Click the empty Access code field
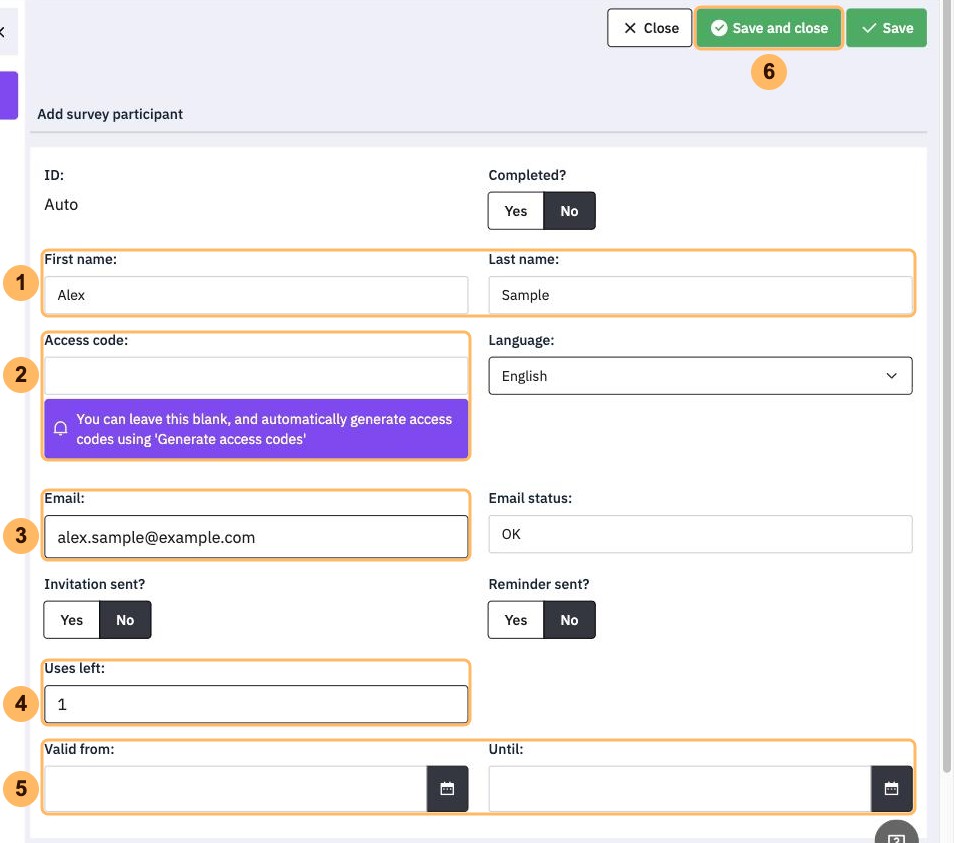The height and width of the screenshot is (843, 954). (256, 376)
